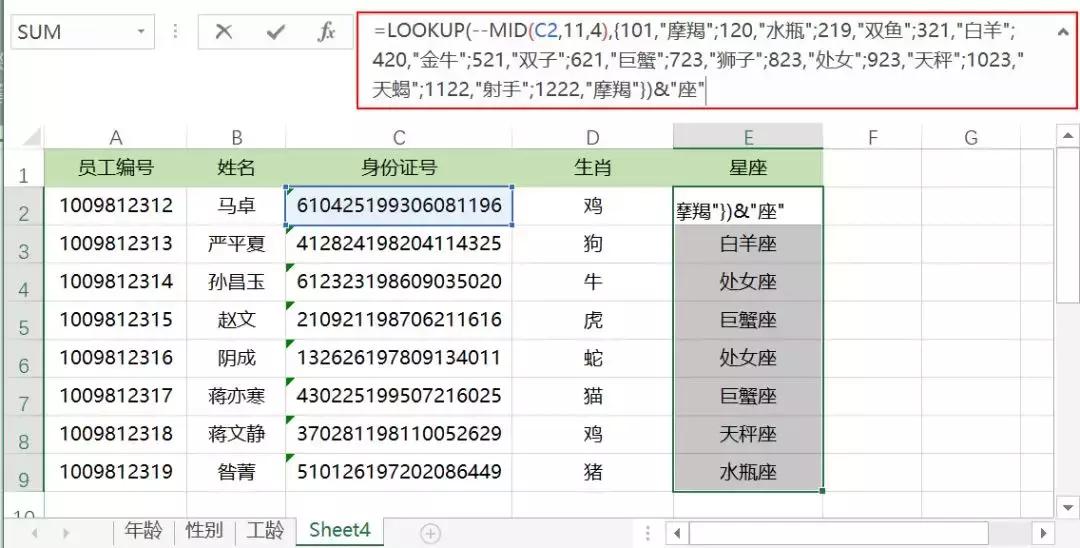1080x548 pixels.
Task: Open Insert Function fx dialog
Action: coord(326,32)
